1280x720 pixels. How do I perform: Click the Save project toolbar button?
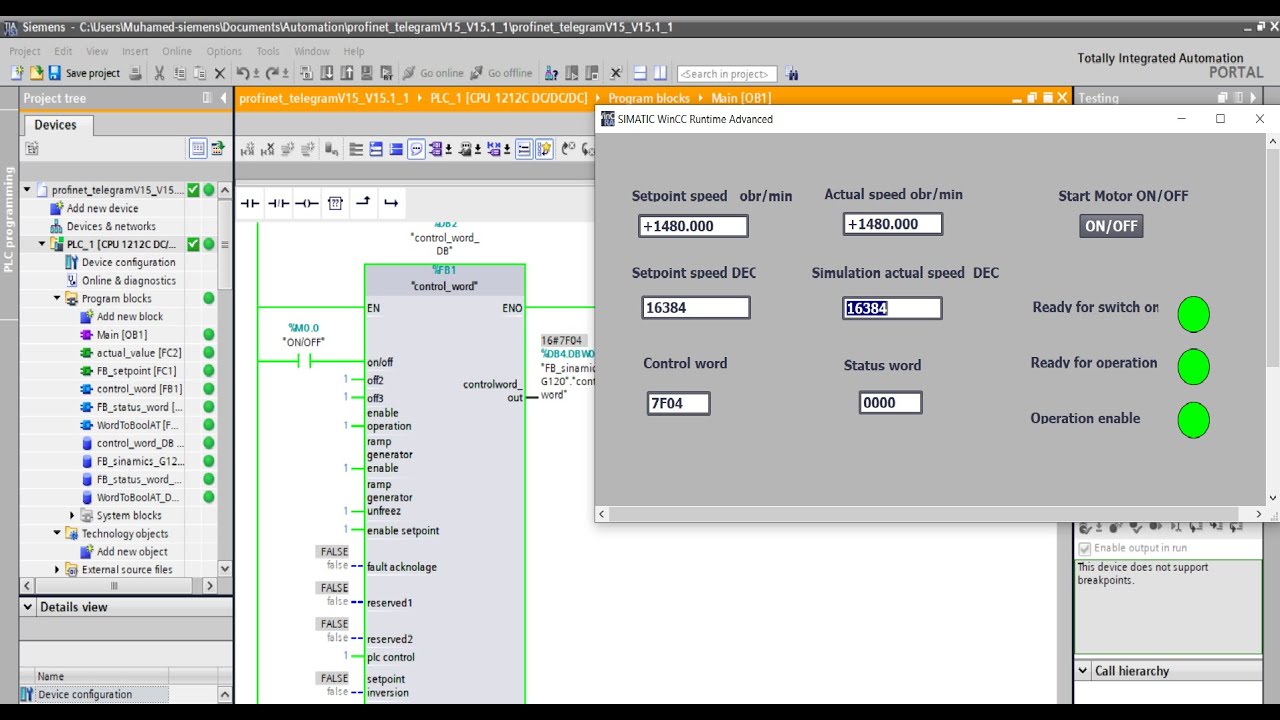tap(84, 73)
